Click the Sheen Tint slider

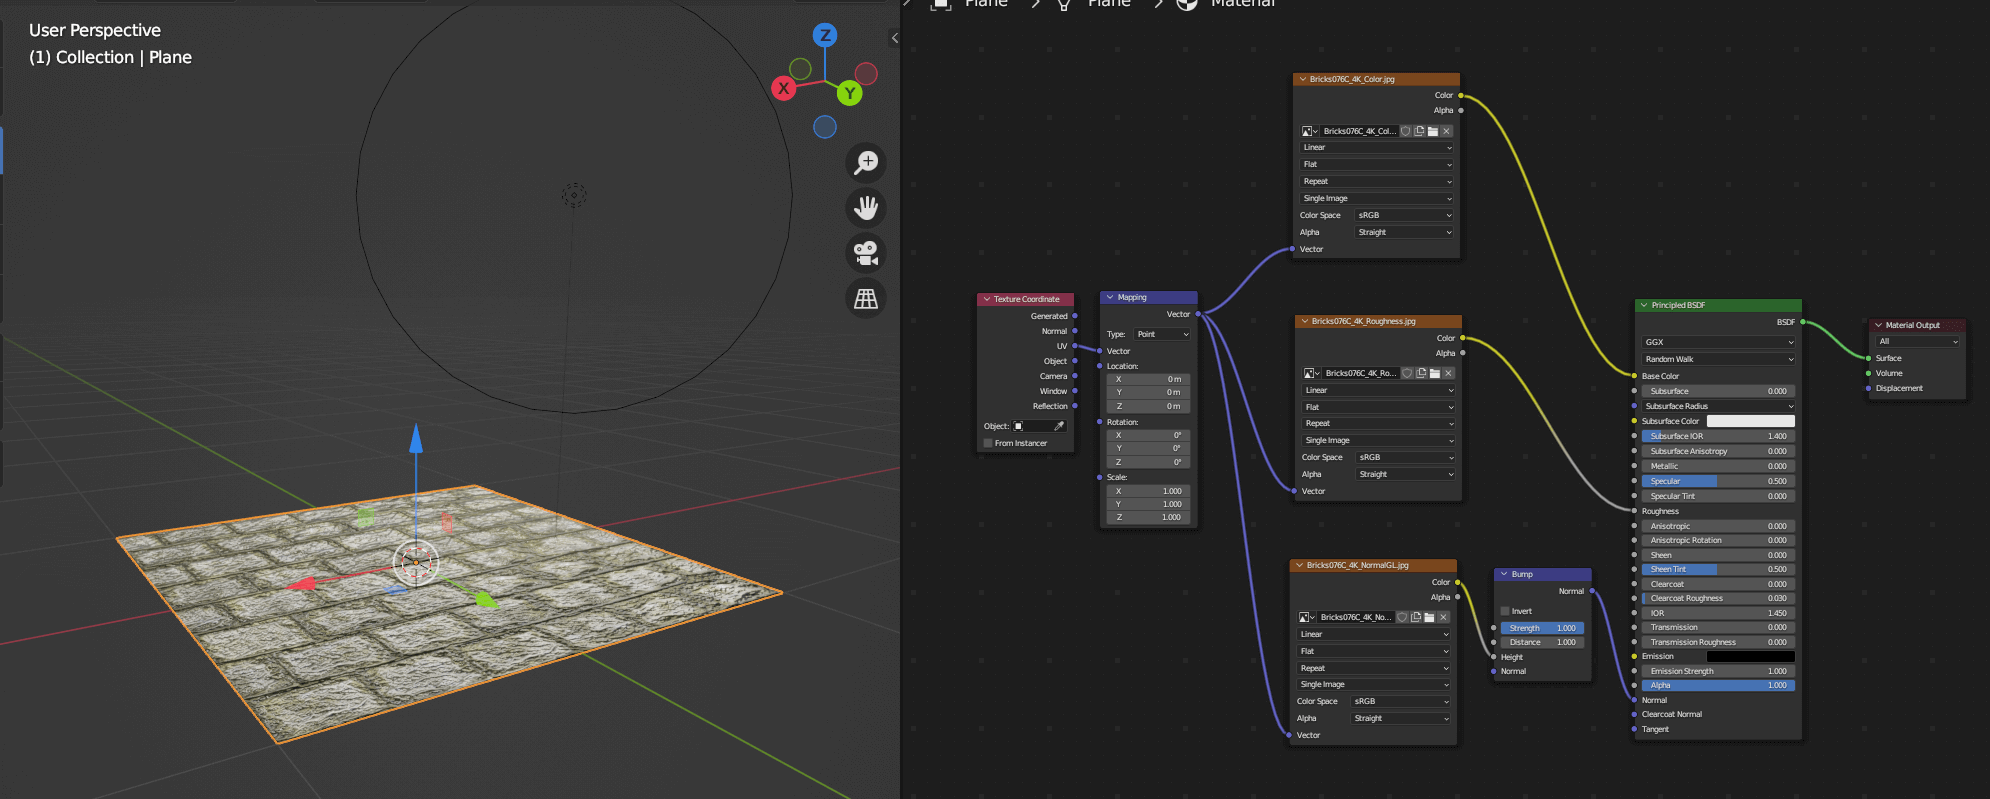pos(1718,569)
